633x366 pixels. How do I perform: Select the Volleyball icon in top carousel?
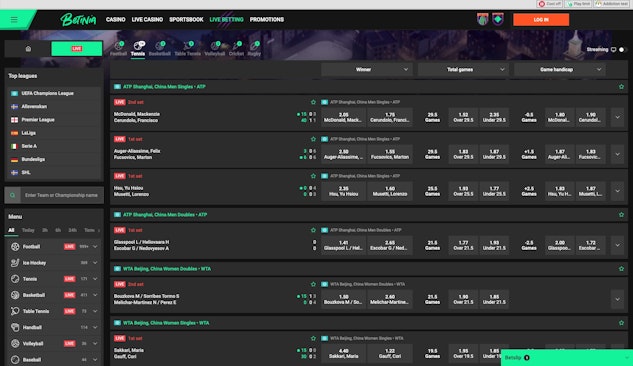click(214, 48)
